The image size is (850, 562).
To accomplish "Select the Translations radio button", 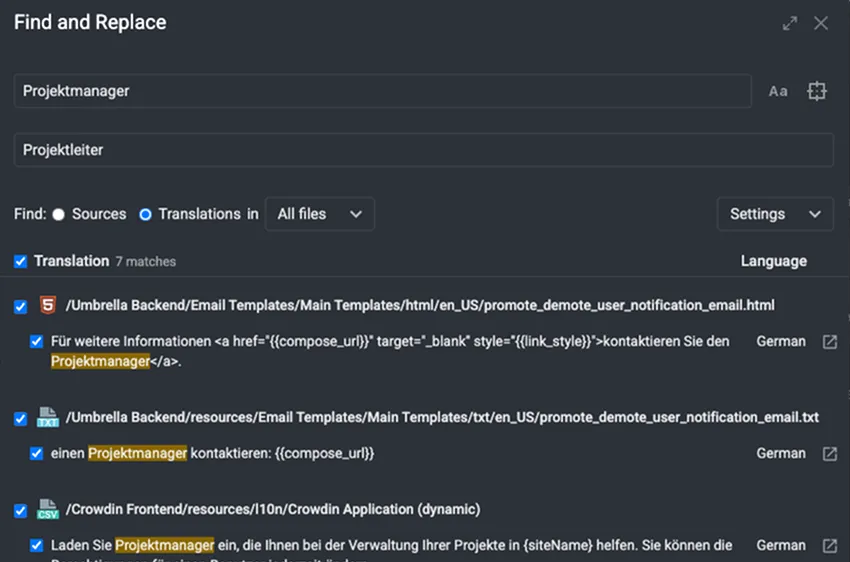I will pyautogui.click(x=145, y=214).
